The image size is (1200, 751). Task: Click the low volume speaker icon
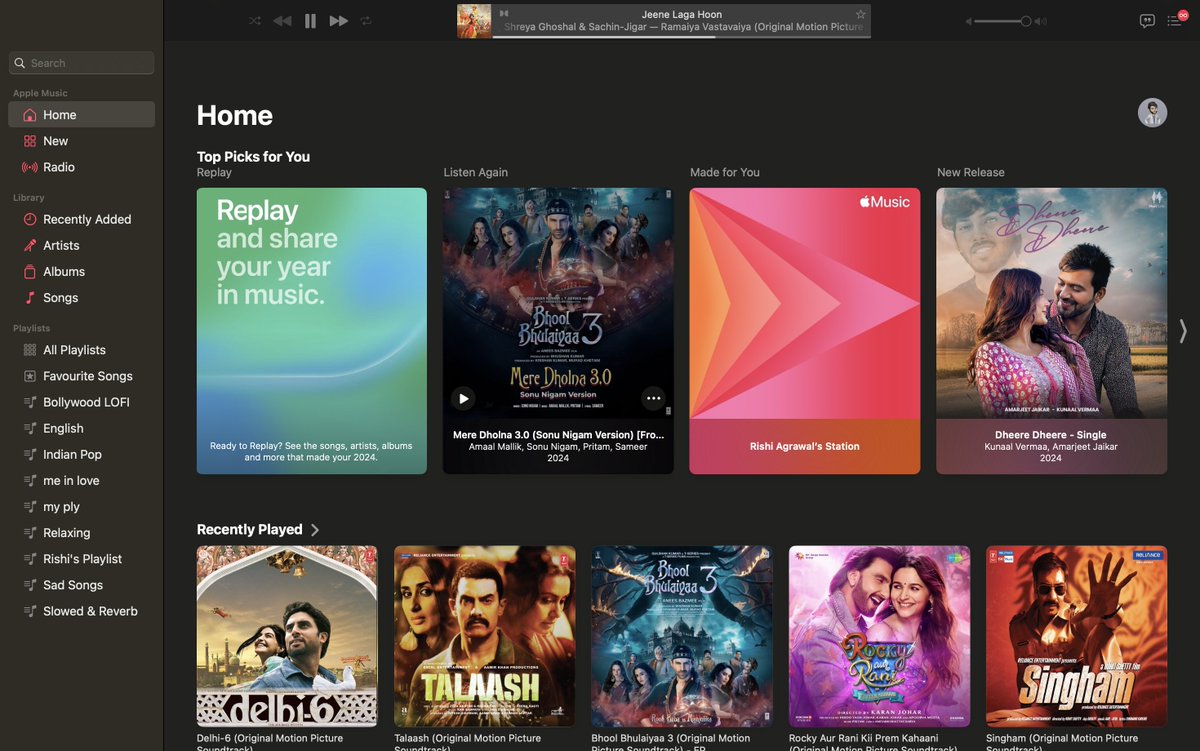968,21
